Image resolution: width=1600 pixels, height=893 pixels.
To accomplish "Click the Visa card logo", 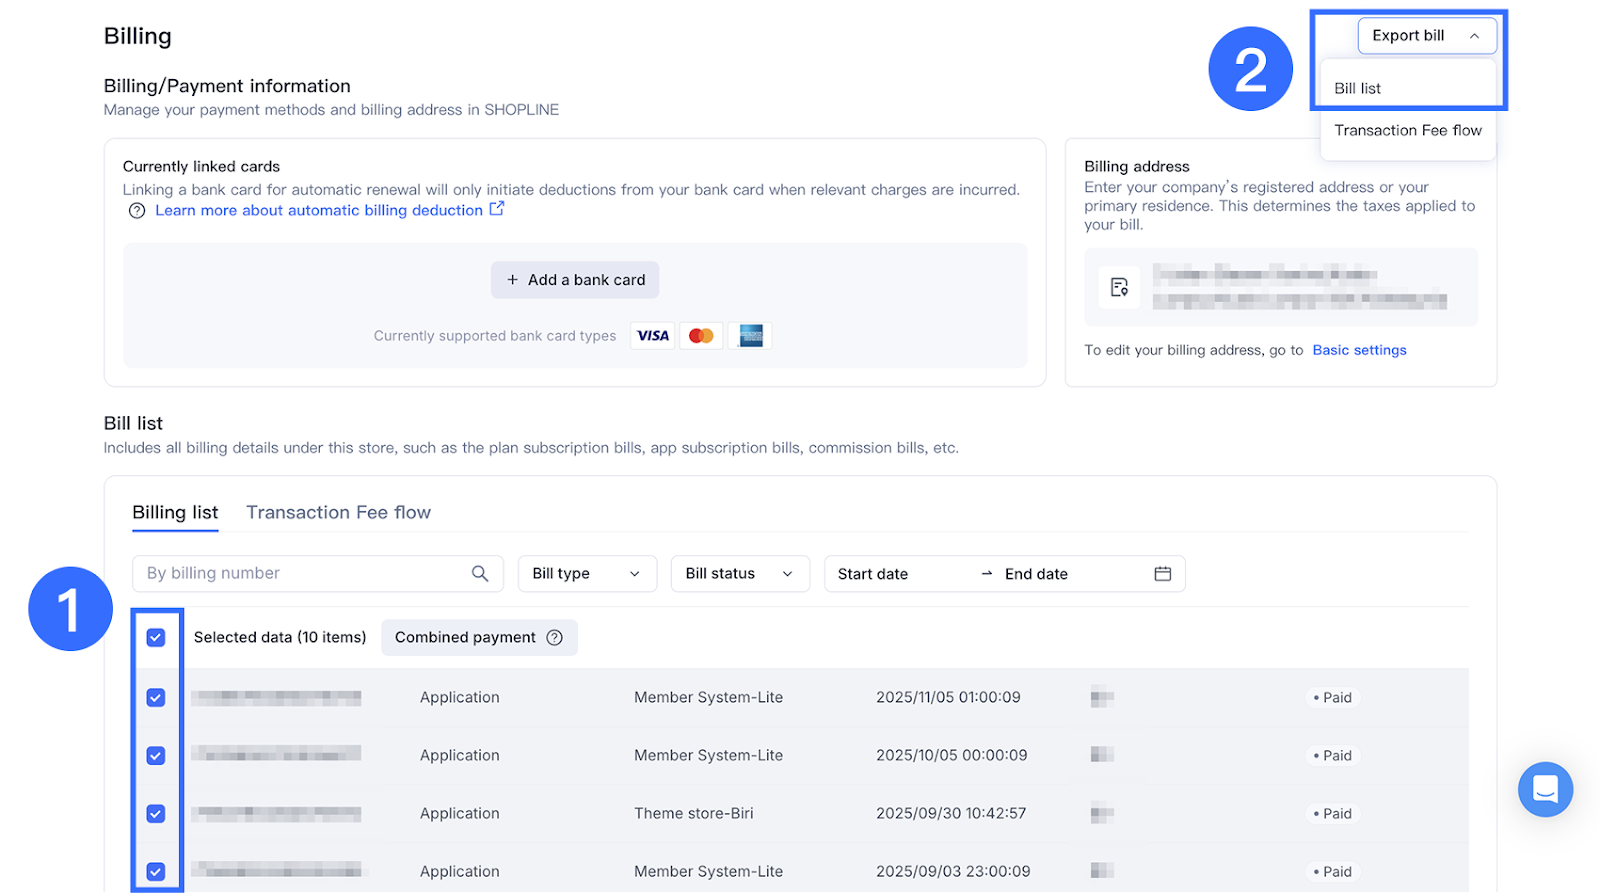I will pos(653,336).
